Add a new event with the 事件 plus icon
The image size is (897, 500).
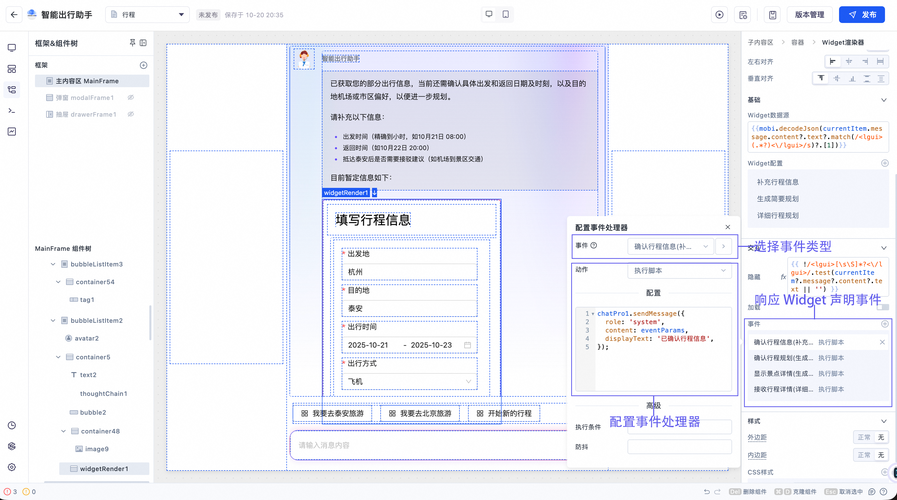coord(884,324)
